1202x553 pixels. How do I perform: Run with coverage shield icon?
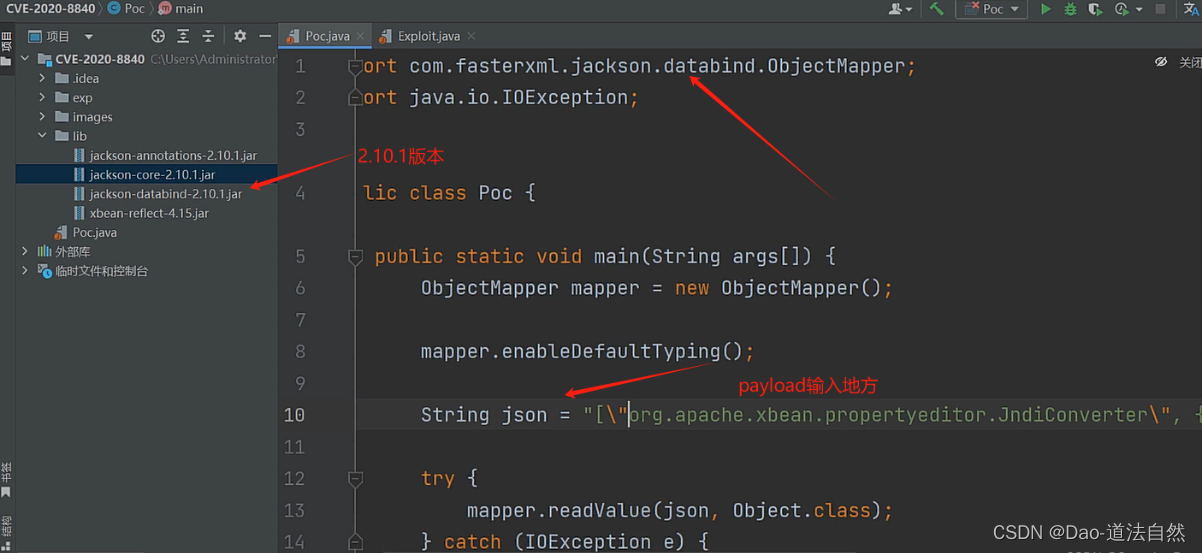(x=1095, y=9)
